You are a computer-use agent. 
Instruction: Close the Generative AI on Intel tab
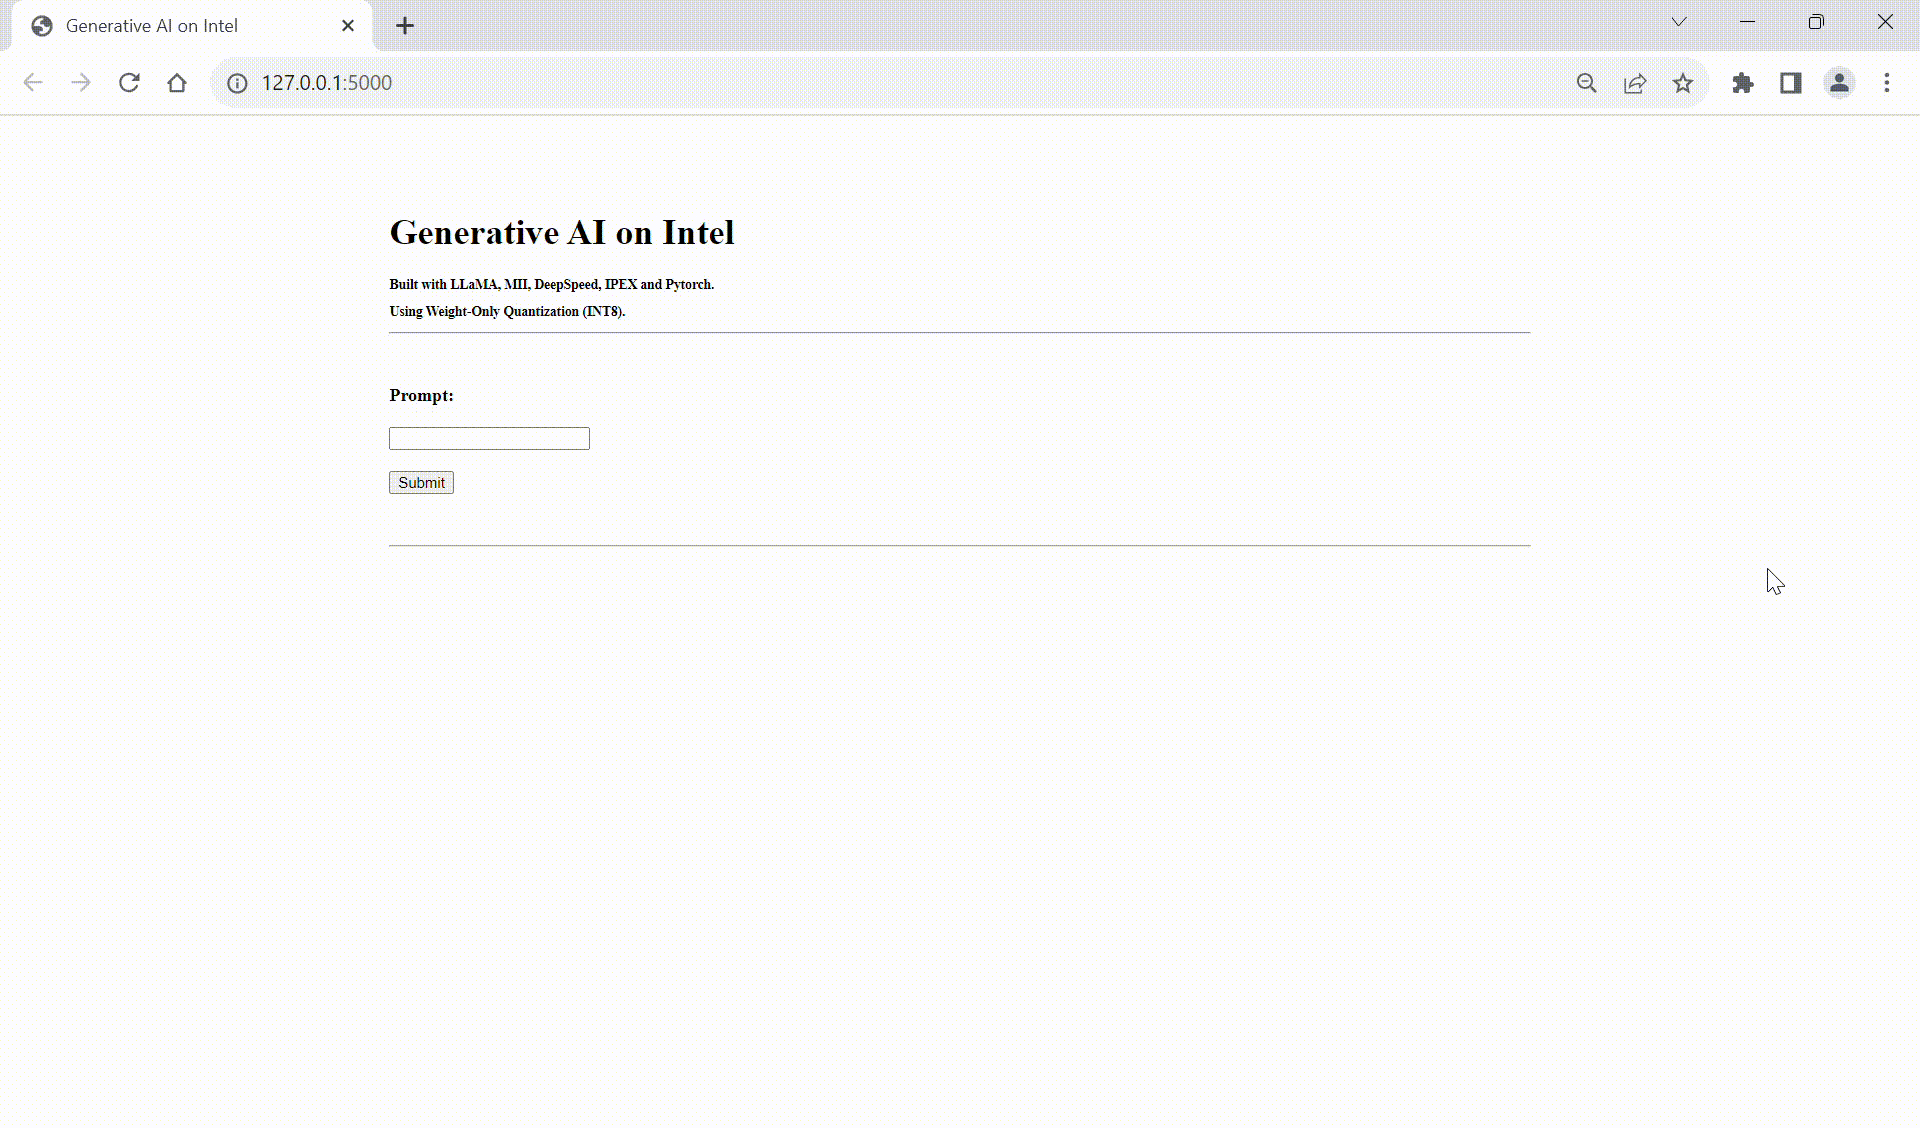click(x=348, y=26)
